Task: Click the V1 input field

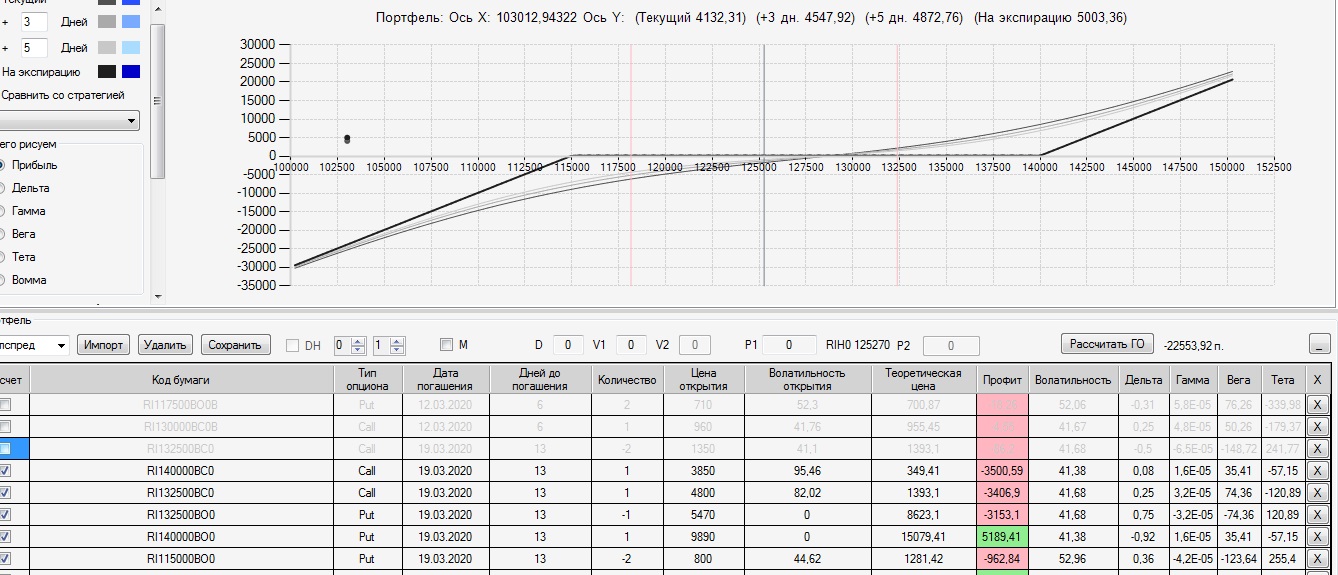Action: point(631,345)
